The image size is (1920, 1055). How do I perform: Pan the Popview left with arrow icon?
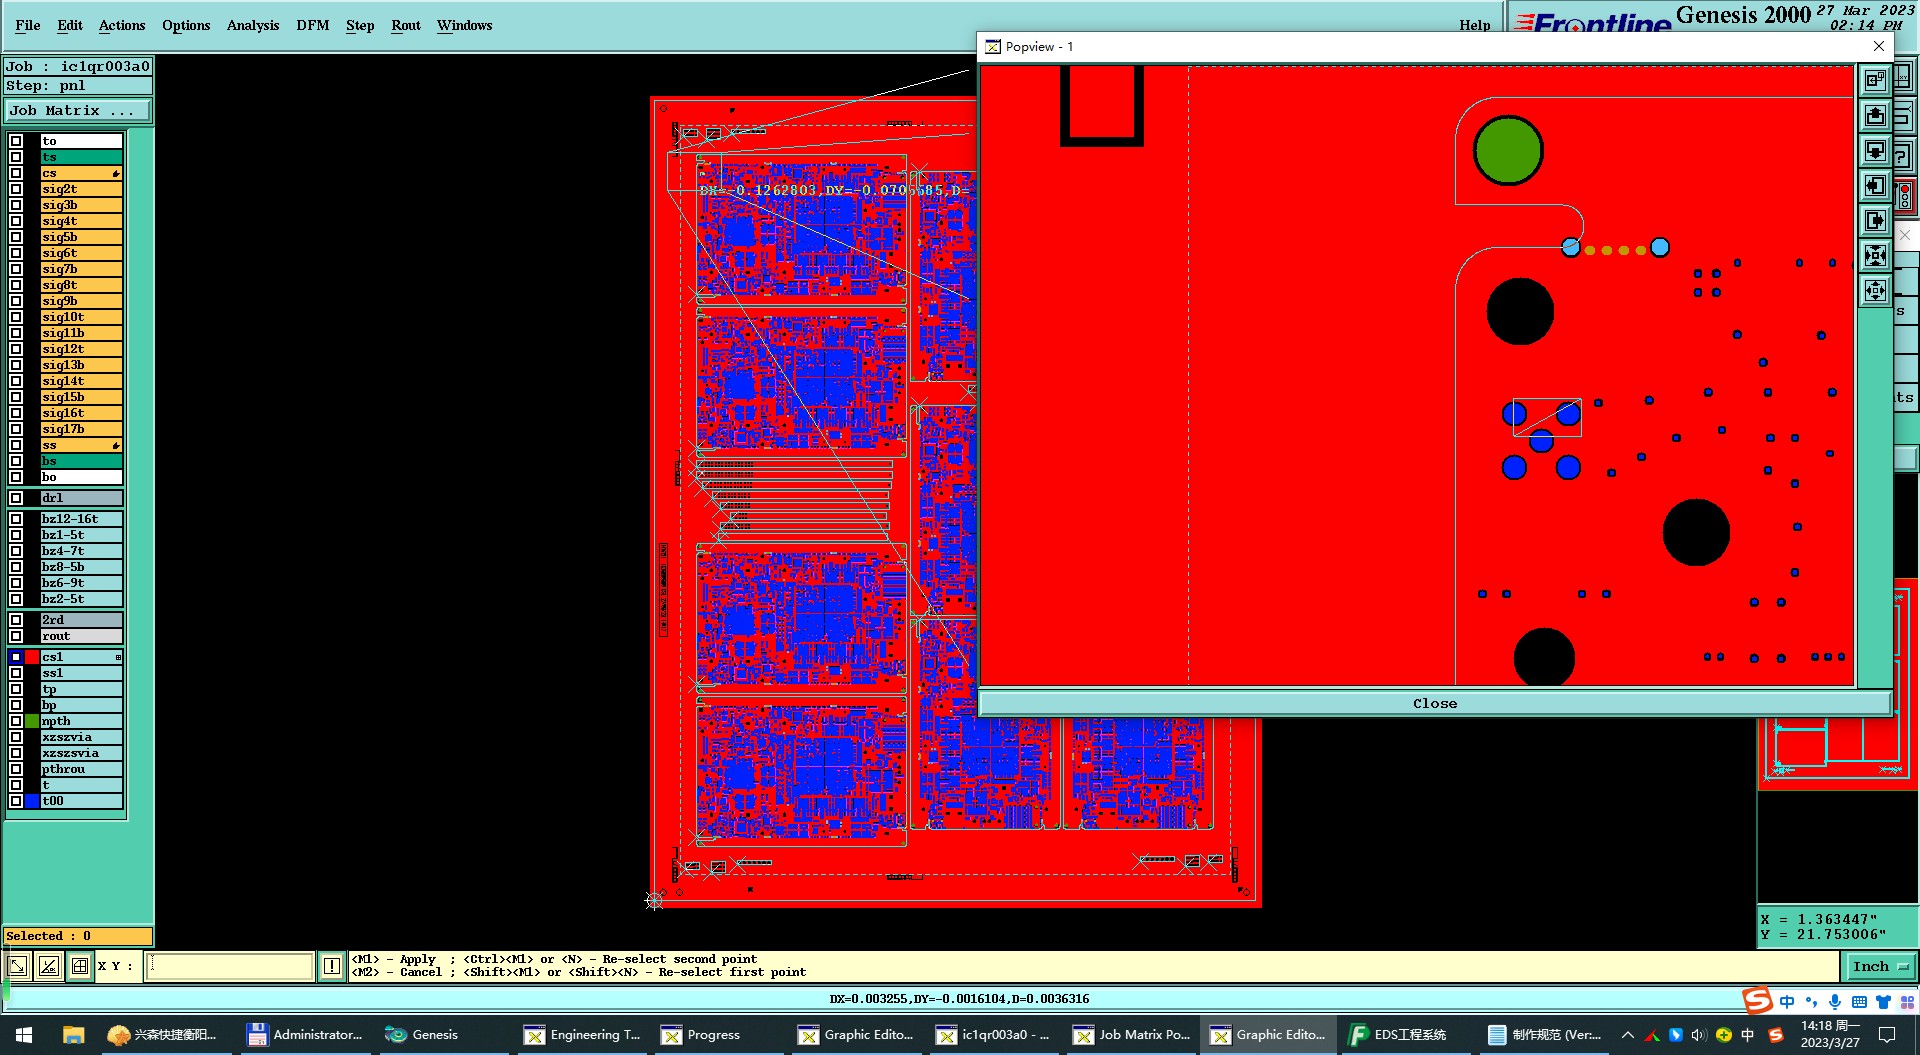pos(1875,186)
